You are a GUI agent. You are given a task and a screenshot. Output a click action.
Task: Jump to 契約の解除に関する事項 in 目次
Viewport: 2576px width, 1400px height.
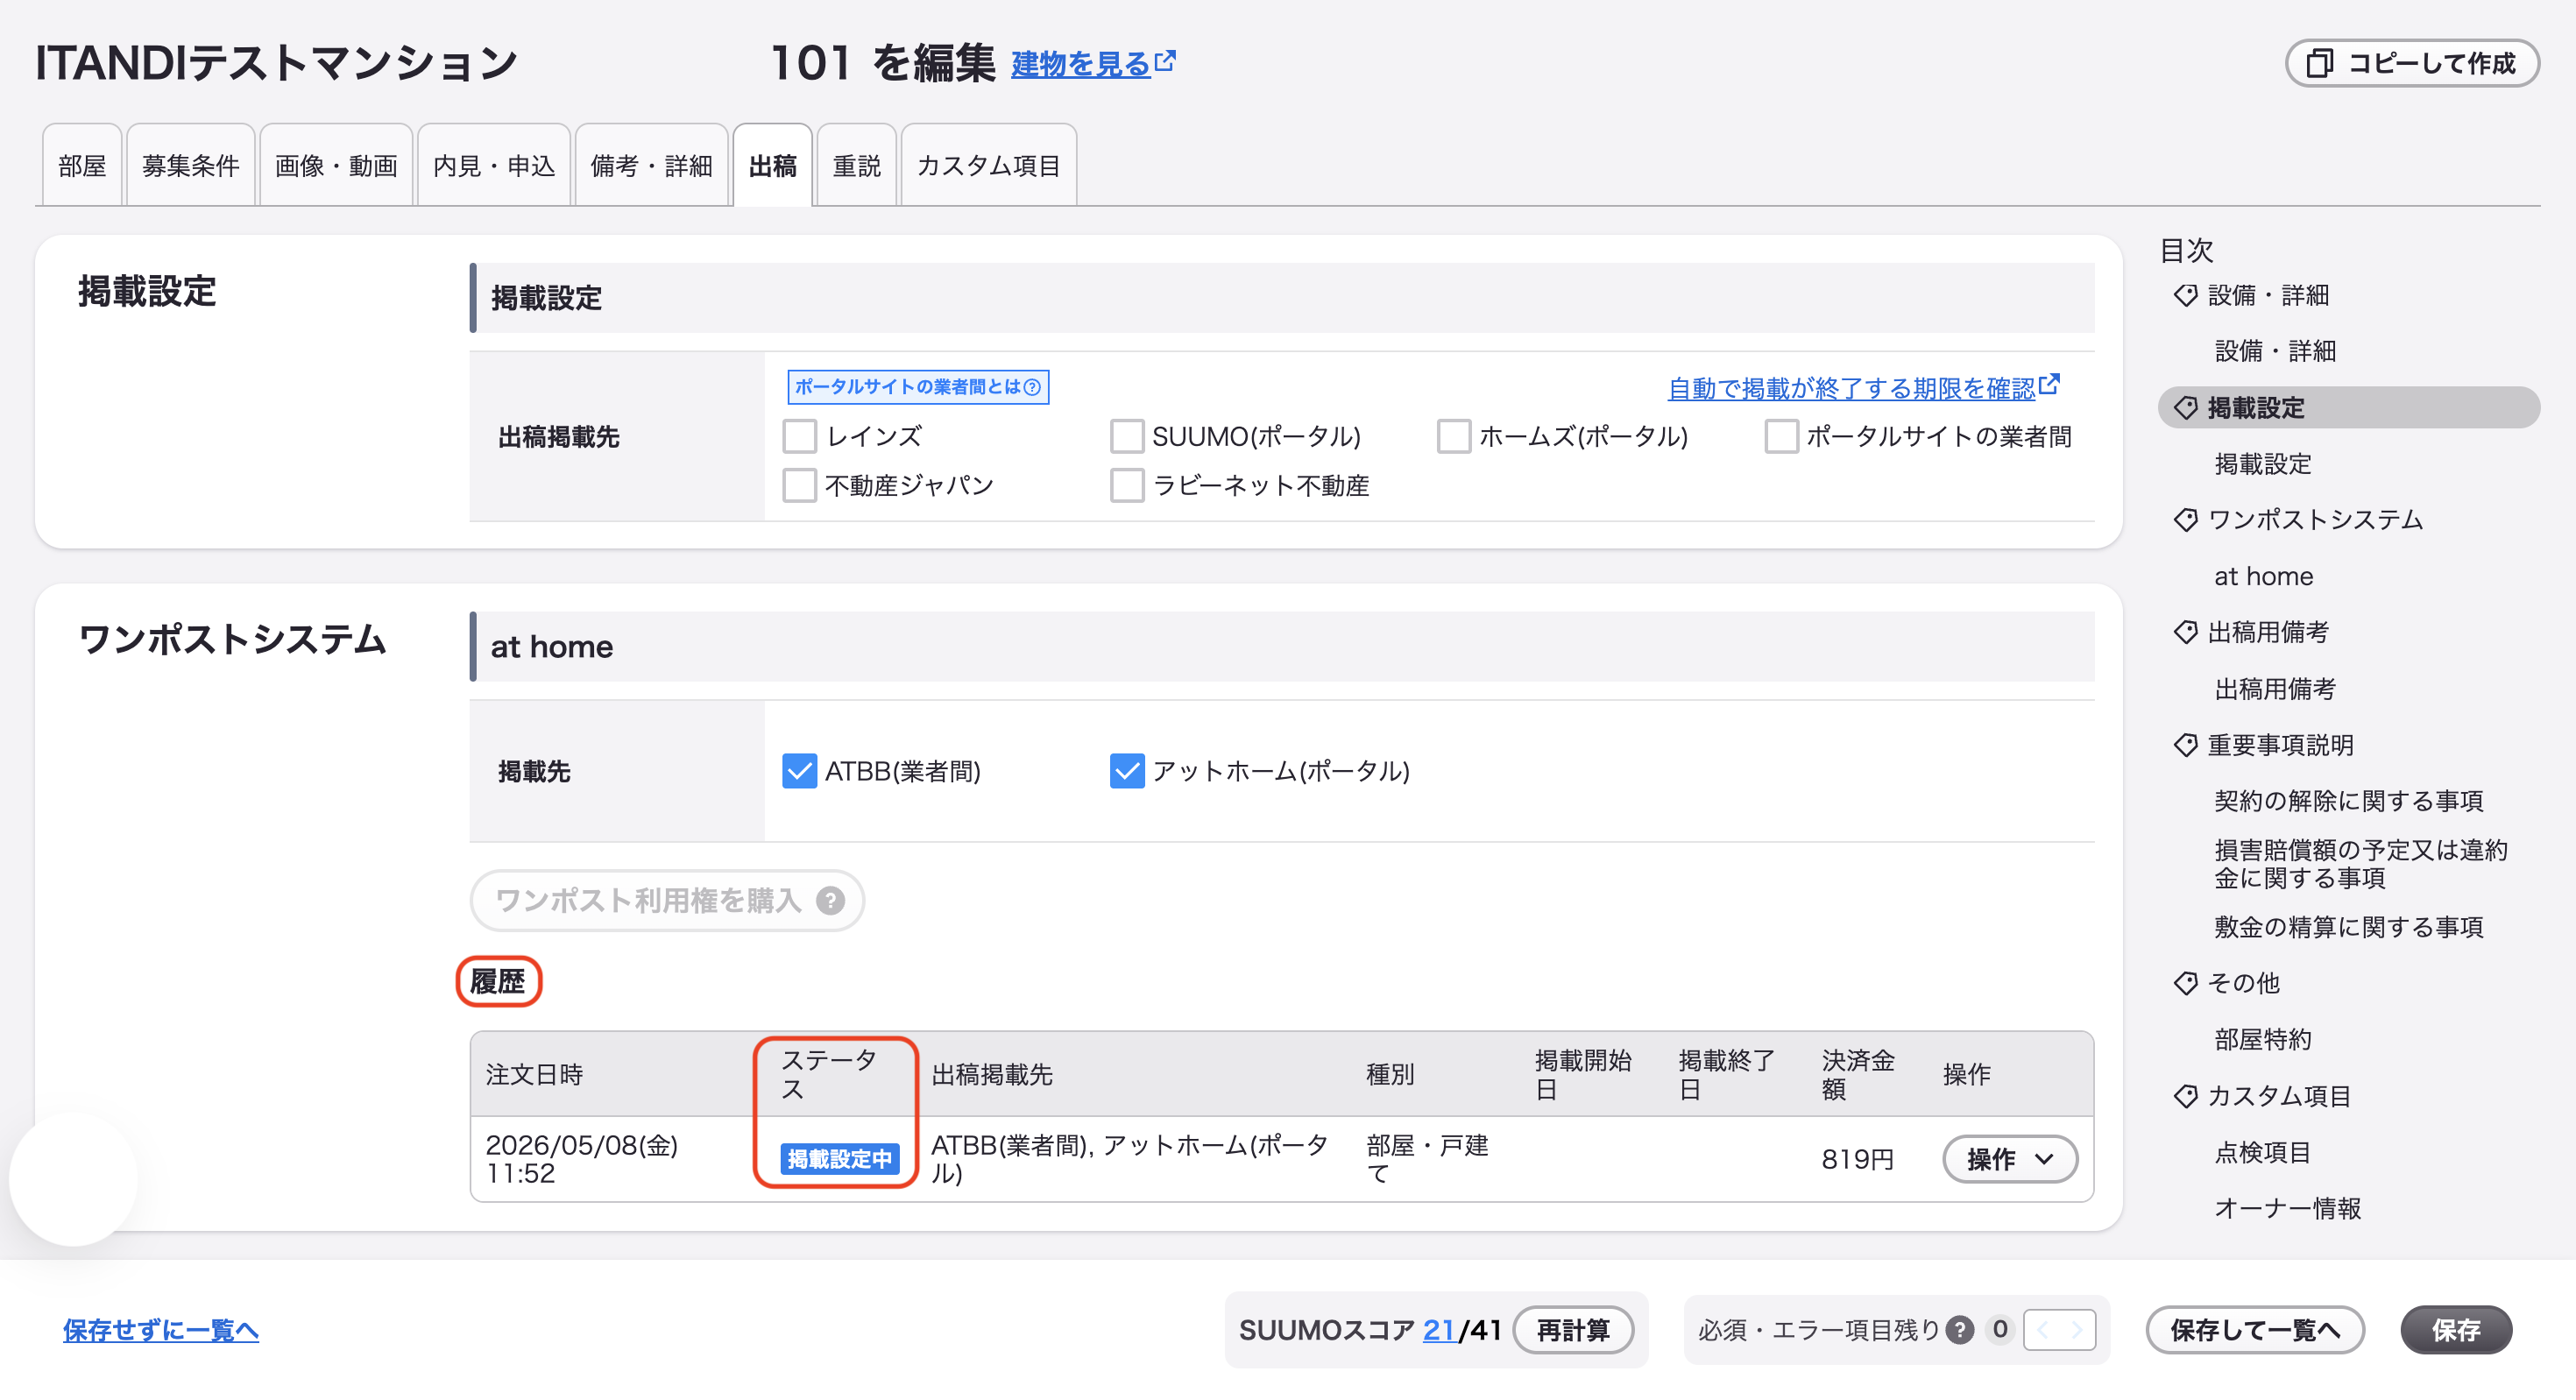(x=2349, y=801)
